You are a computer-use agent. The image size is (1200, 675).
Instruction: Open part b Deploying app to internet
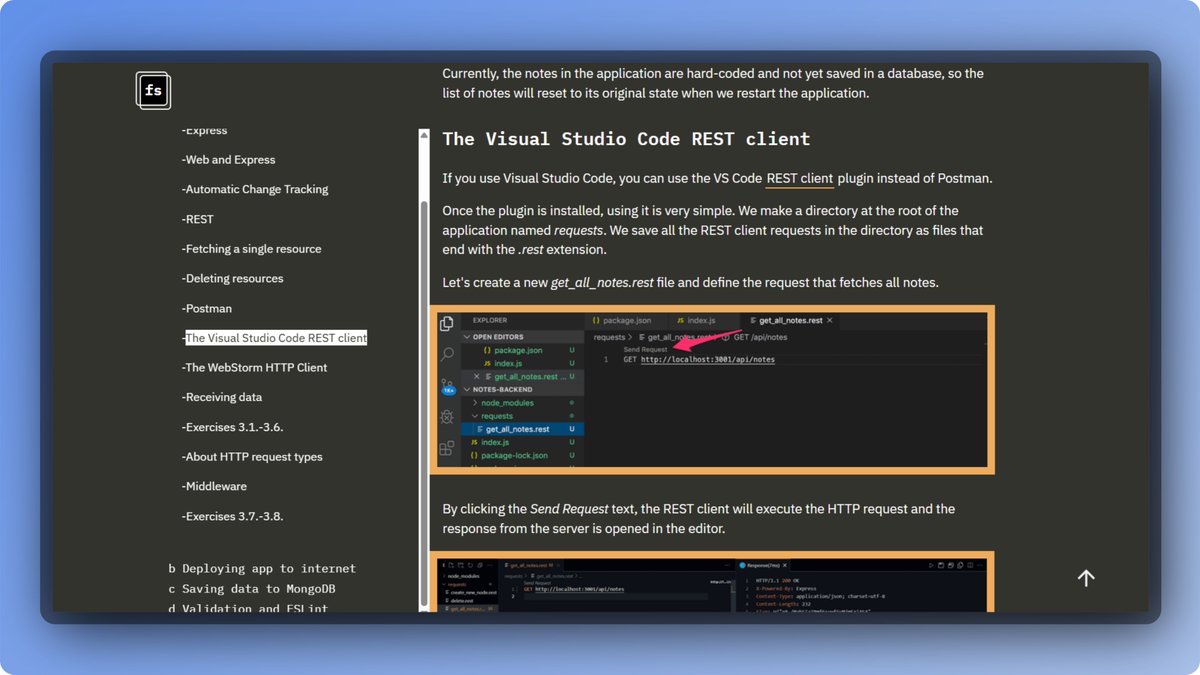point(262,568)
